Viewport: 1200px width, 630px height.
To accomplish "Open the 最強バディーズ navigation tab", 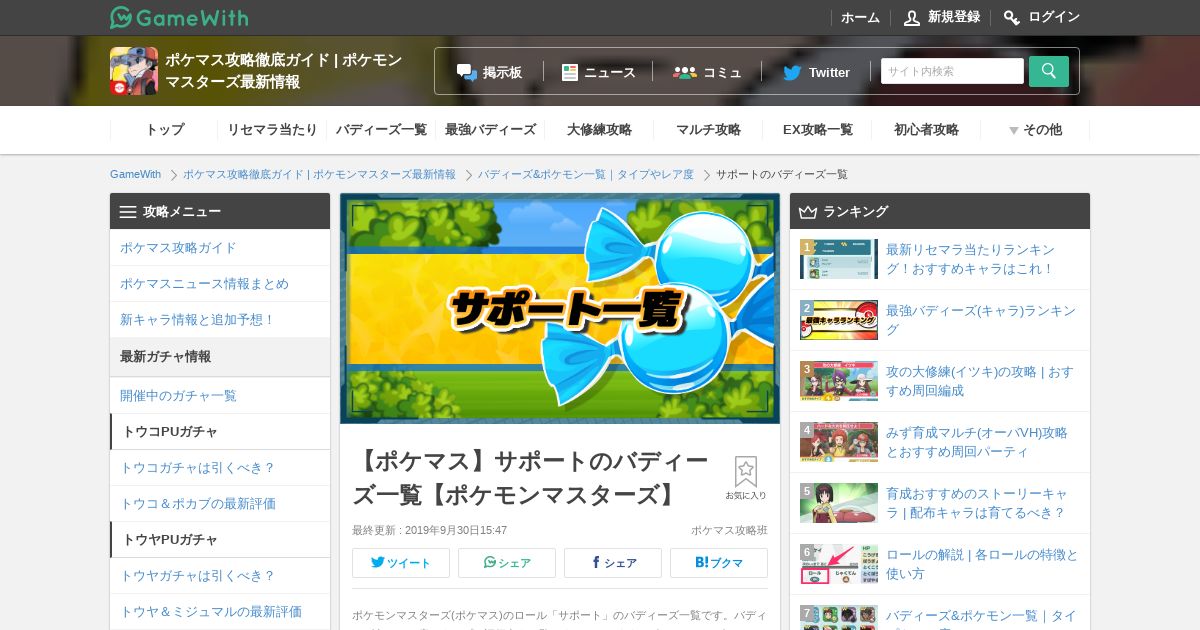I will (490, 130).
